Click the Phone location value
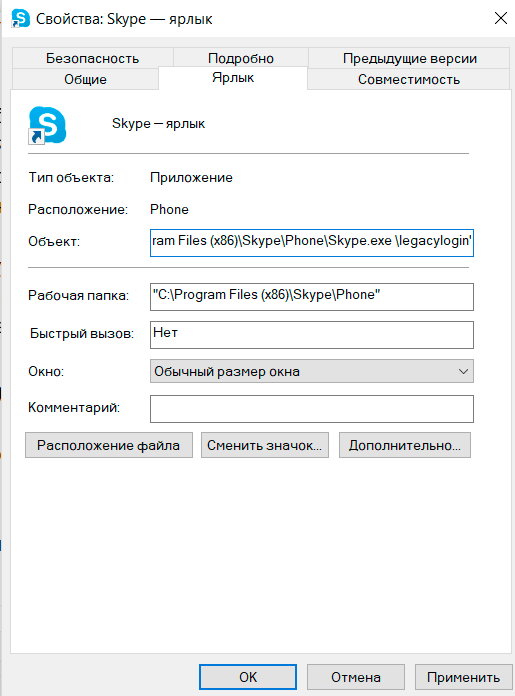Screen dimensions: 515x696 coord(169,209)
